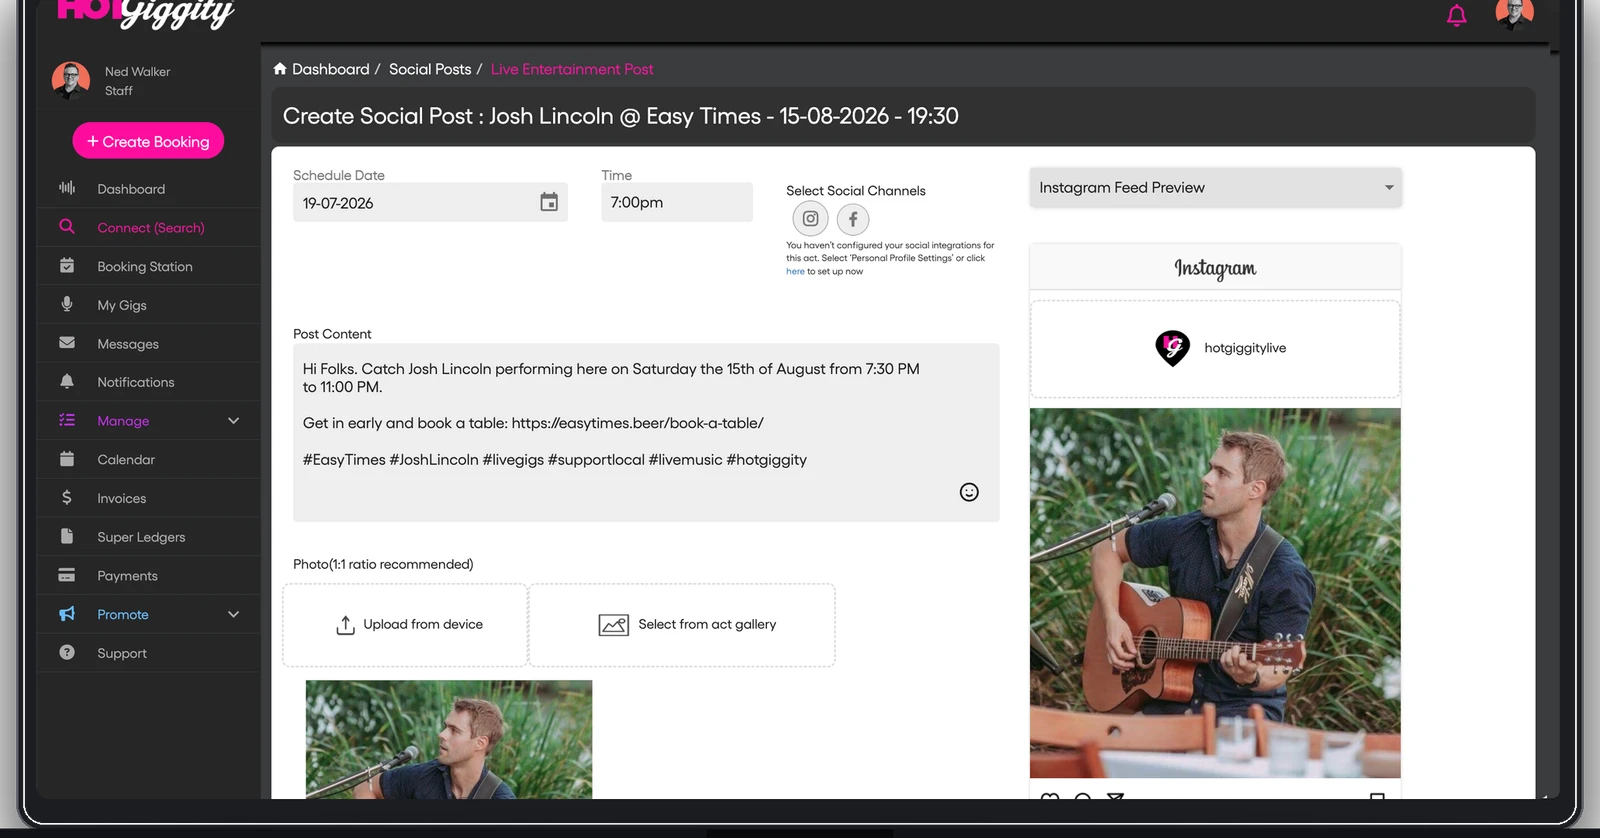Screen dimensions: 1600x838
Task: Click the Ned Walker profile picture in sidebar
Action: coord(71,81)
